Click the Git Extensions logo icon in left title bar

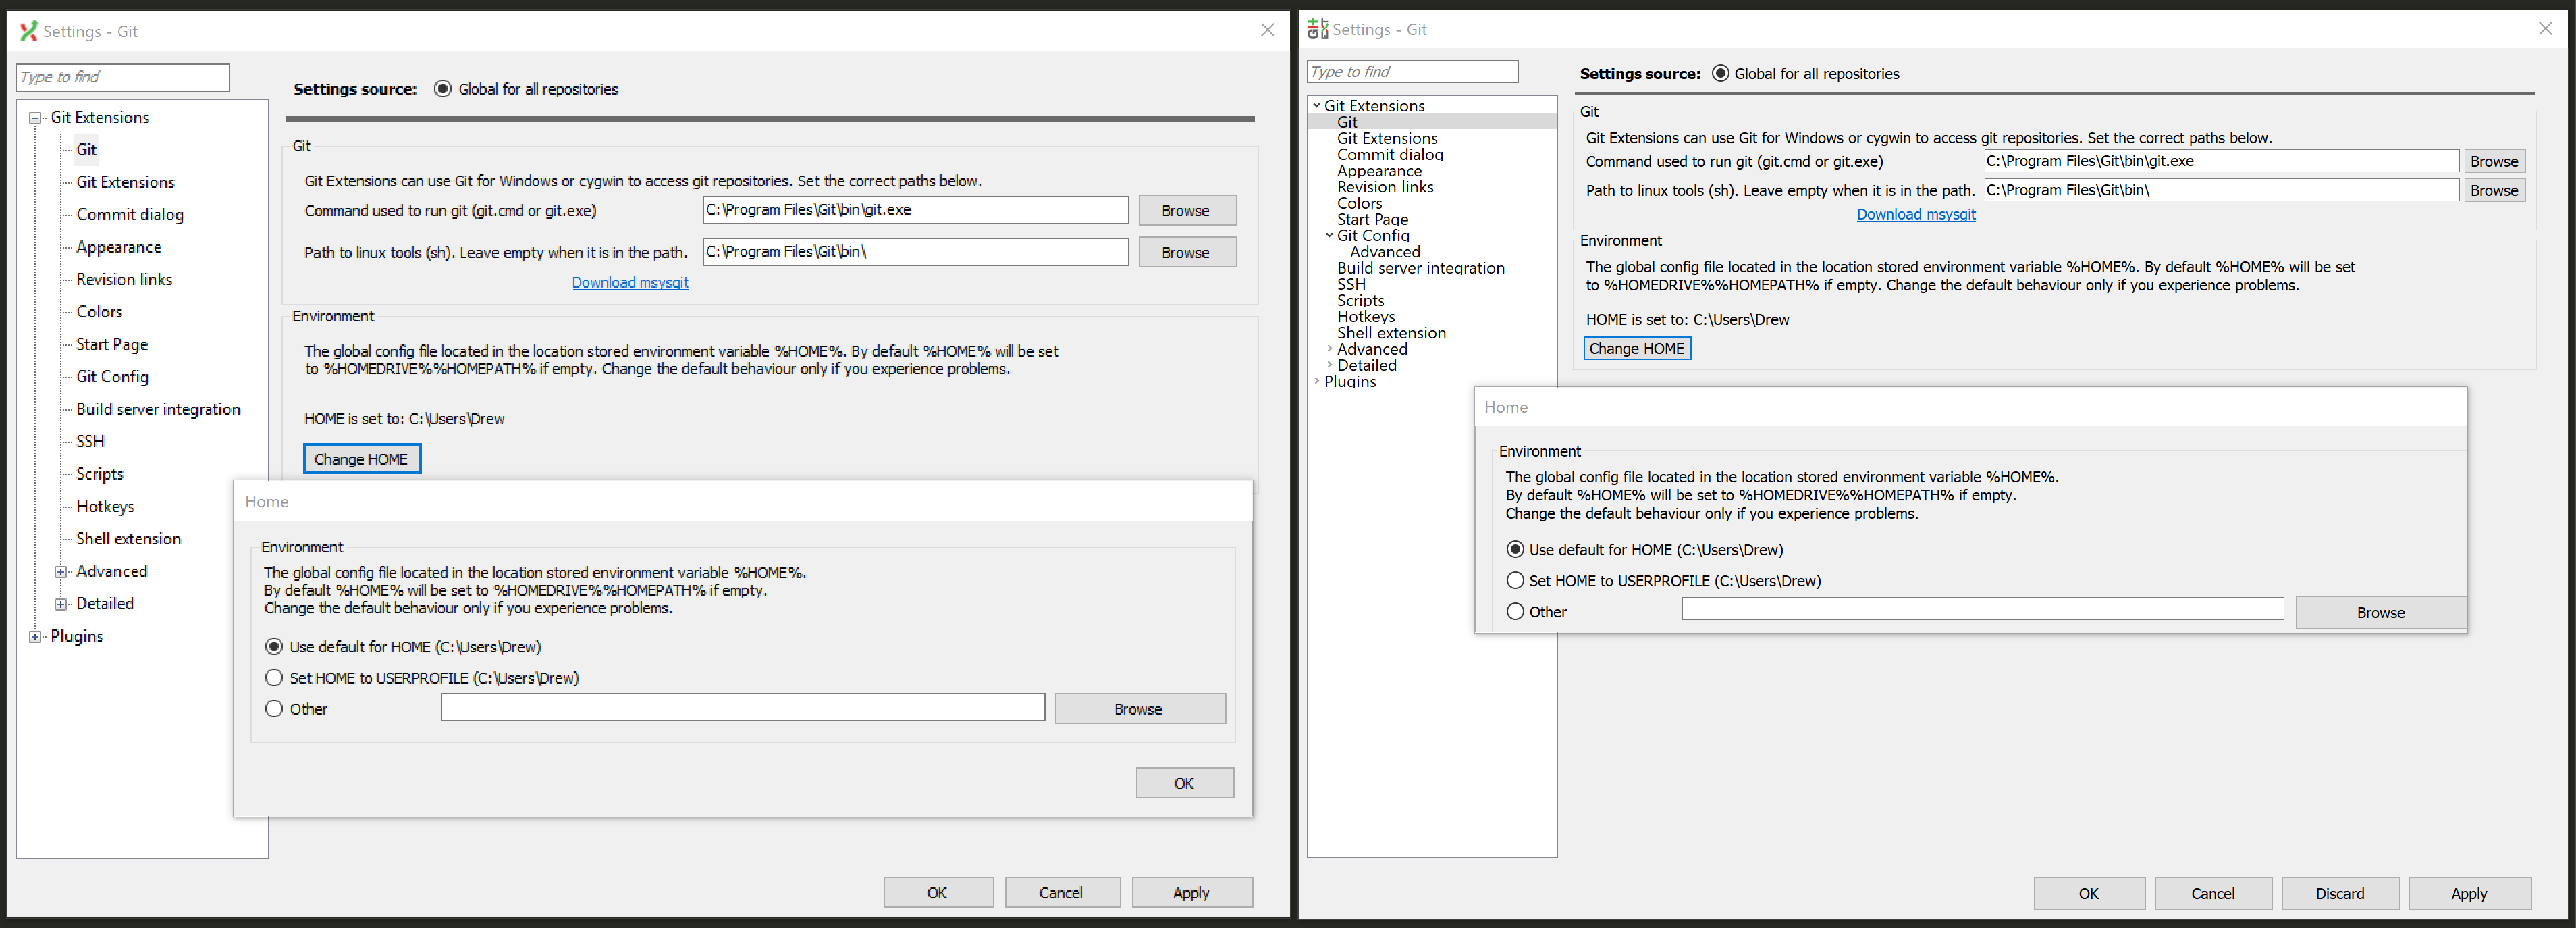pyautogui.click(x=28, y=31)
